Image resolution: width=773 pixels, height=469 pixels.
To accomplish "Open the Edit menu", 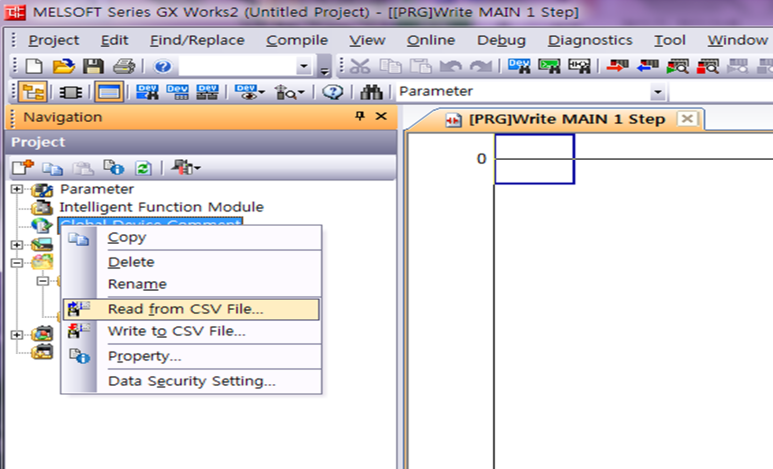I will coord(114,40).
